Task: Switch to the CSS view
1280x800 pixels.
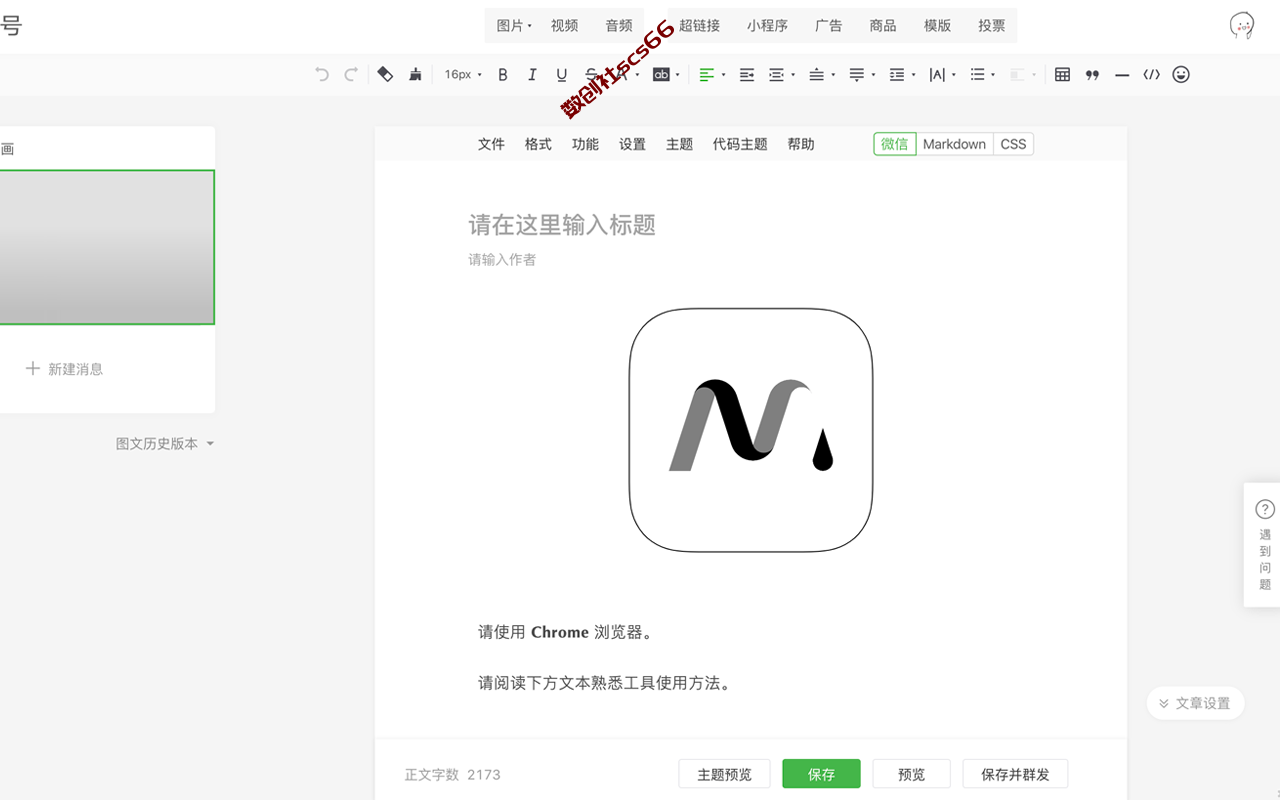Action: click(x=1013, y=144)
